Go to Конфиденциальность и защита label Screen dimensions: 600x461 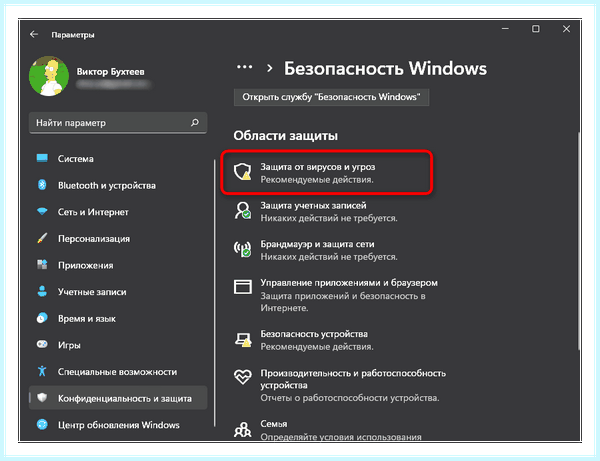coord(125,398)
